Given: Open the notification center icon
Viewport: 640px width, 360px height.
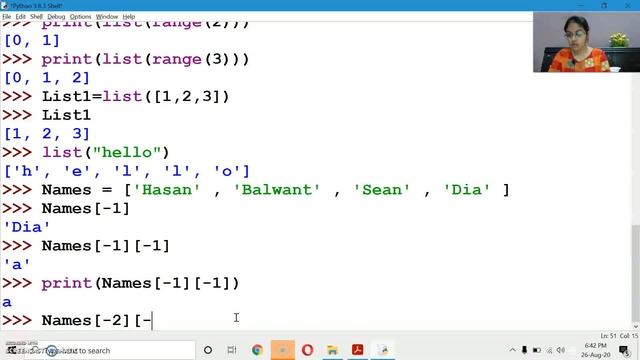Looking at the screenshot, I should 624,350.
